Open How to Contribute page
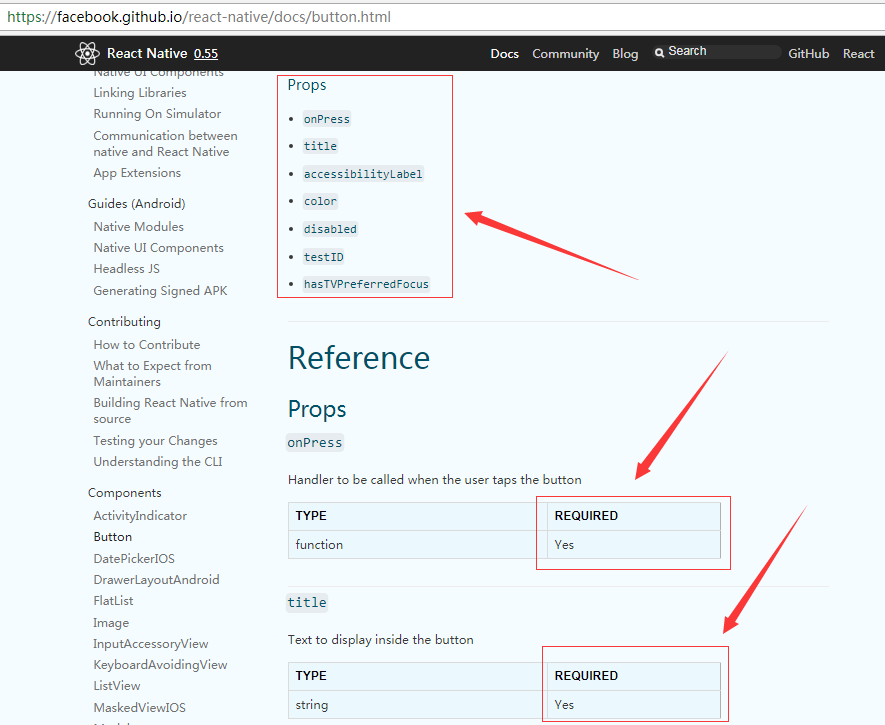Viewport: 885px width, 725px height. (x=146, y=345)
